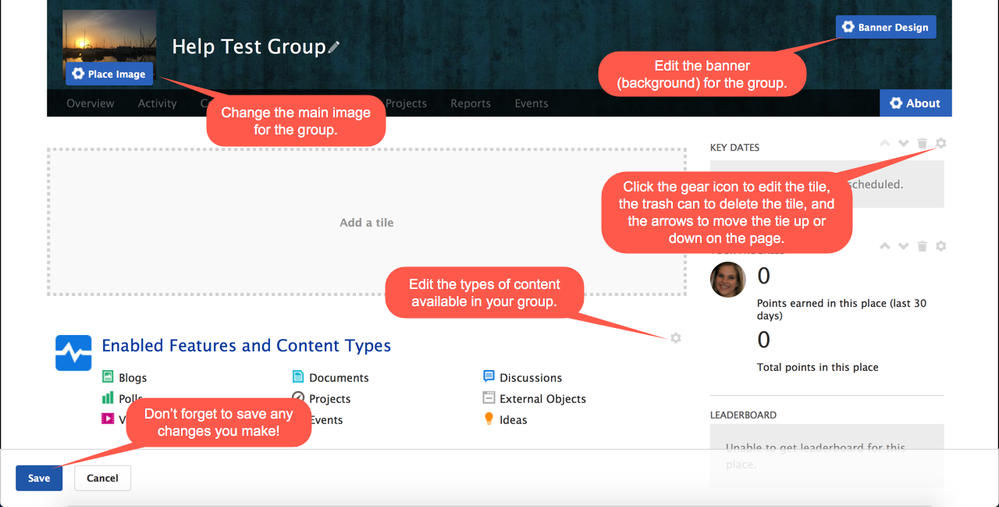The width and height of the screenshot is (999, 507).
Task: Move the Key Dates tile down
Action: (903, 144)
